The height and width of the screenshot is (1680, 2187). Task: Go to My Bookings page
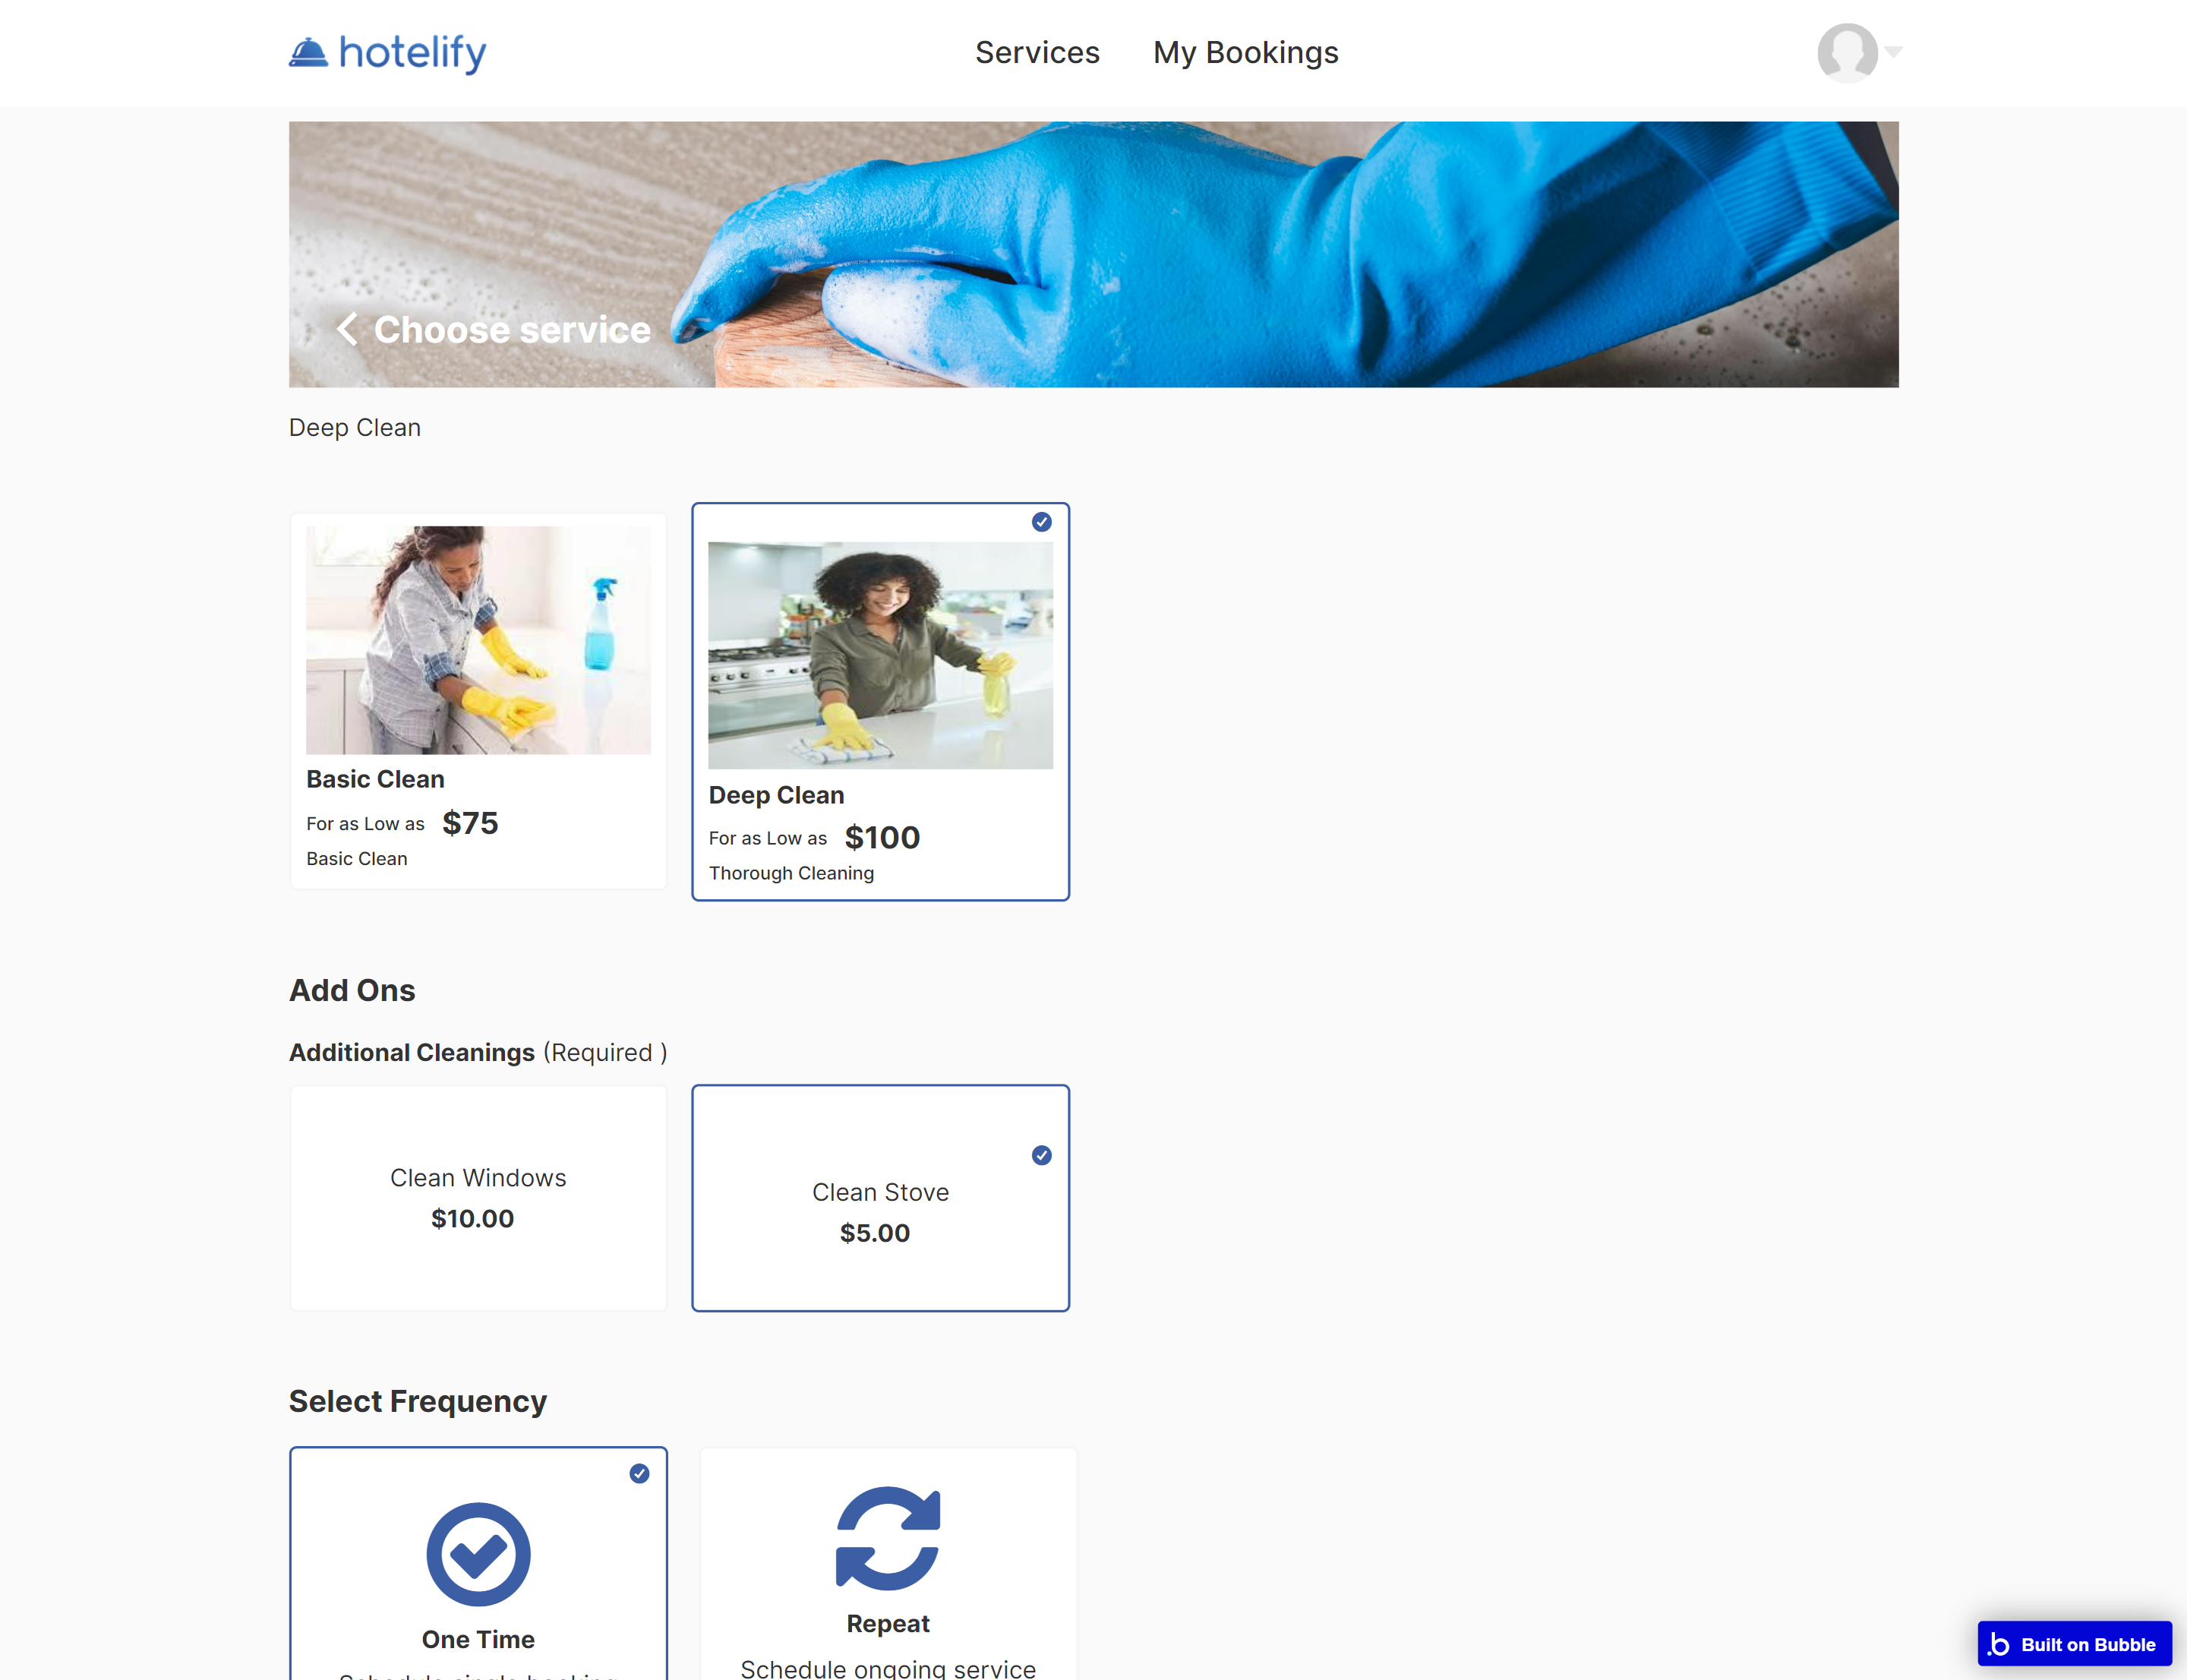click(1245, 52)
